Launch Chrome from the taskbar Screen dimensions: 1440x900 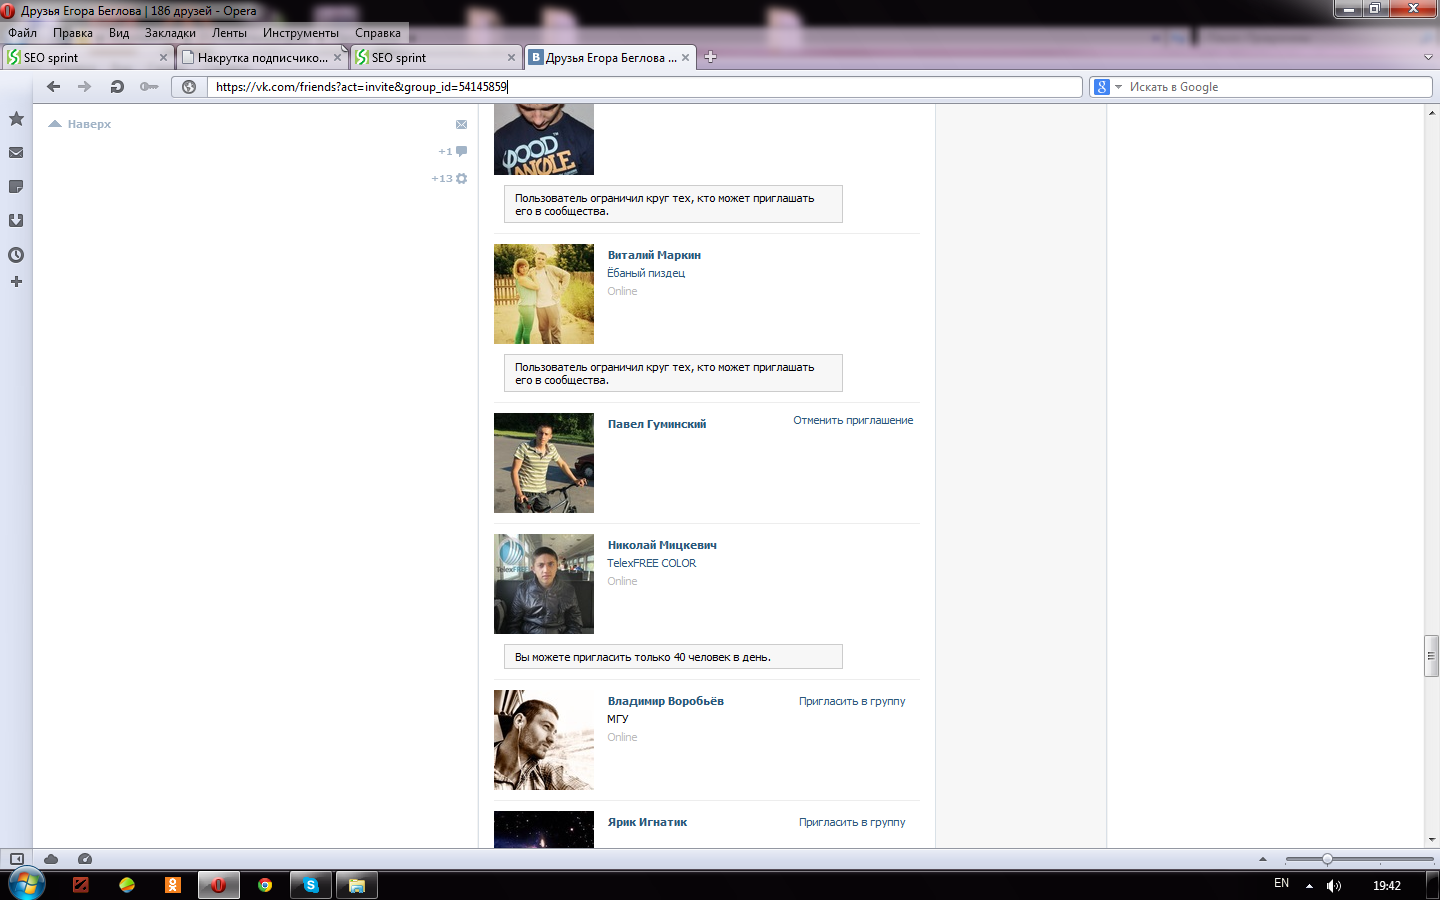click(265, 885)
